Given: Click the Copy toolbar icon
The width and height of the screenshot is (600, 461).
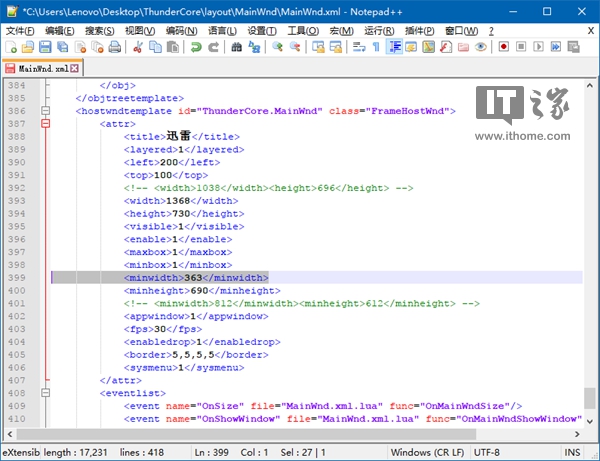Looking at the screenshot, I should coord(155,47).
